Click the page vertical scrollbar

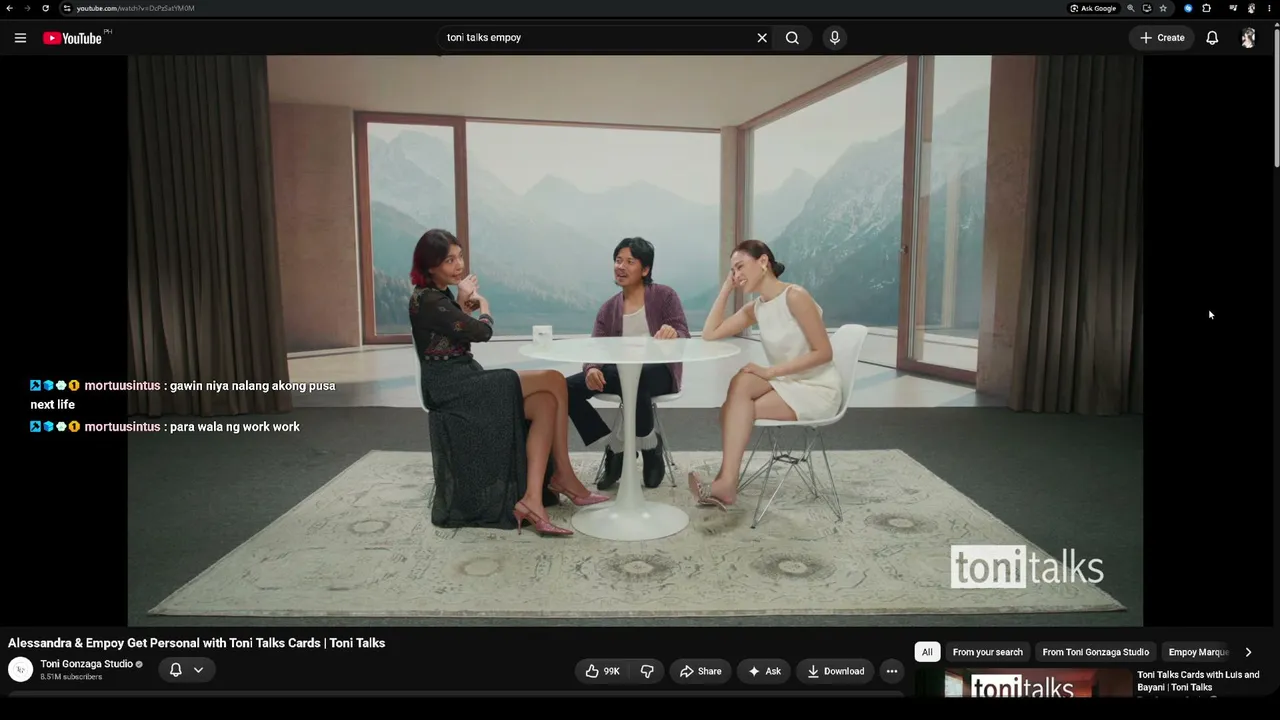click(1275, 100)
